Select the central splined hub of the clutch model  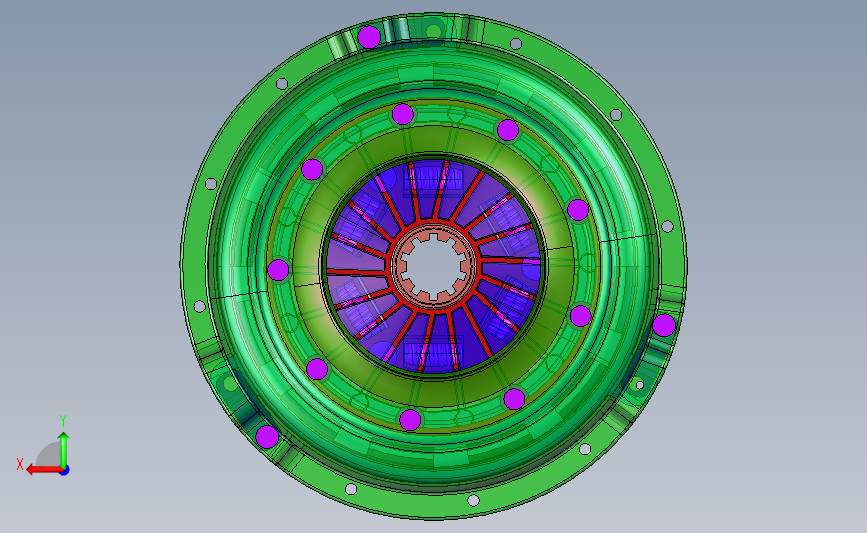click(x=434, y=268)
